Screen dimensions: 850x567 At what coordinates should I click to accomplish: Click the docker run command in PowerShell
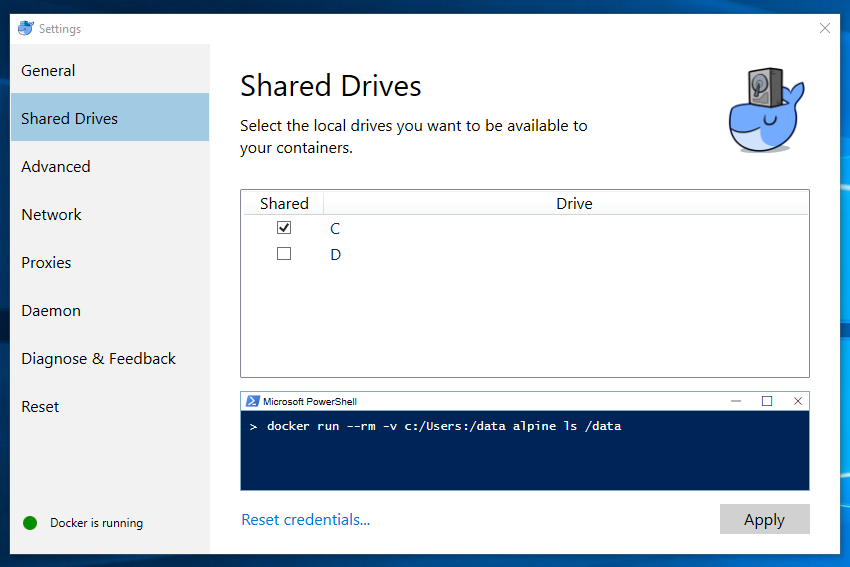(x=444, y=426)
